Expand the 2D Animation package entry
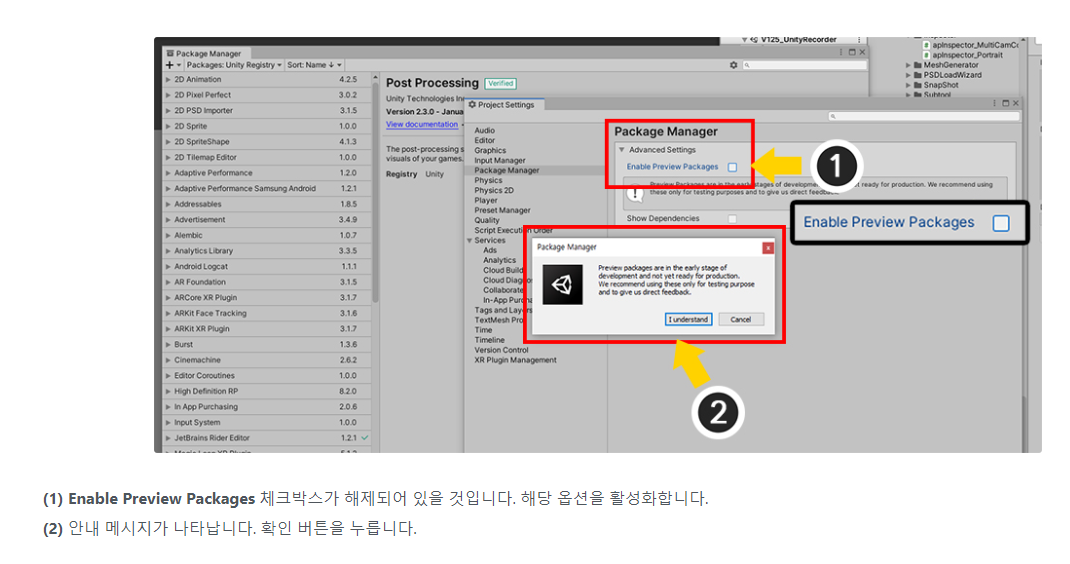This screenshot has width=1070, height=564. [x=169, y=79]
